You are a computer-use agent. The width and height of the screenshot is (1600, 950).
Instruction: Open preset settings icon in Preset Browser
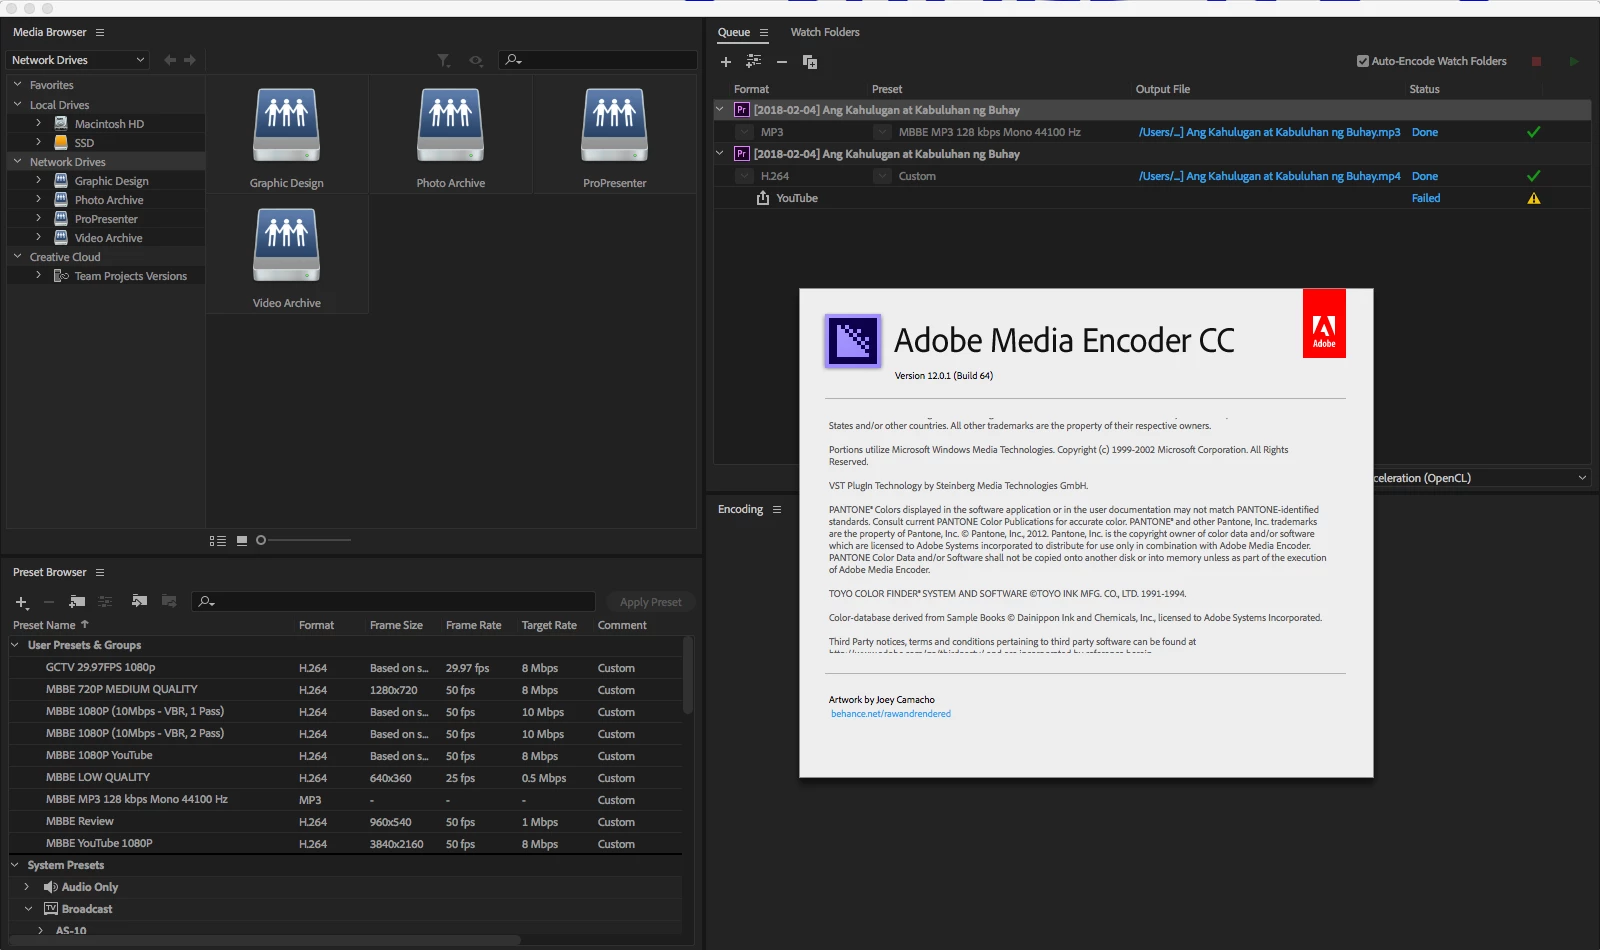tap(105, 602)
